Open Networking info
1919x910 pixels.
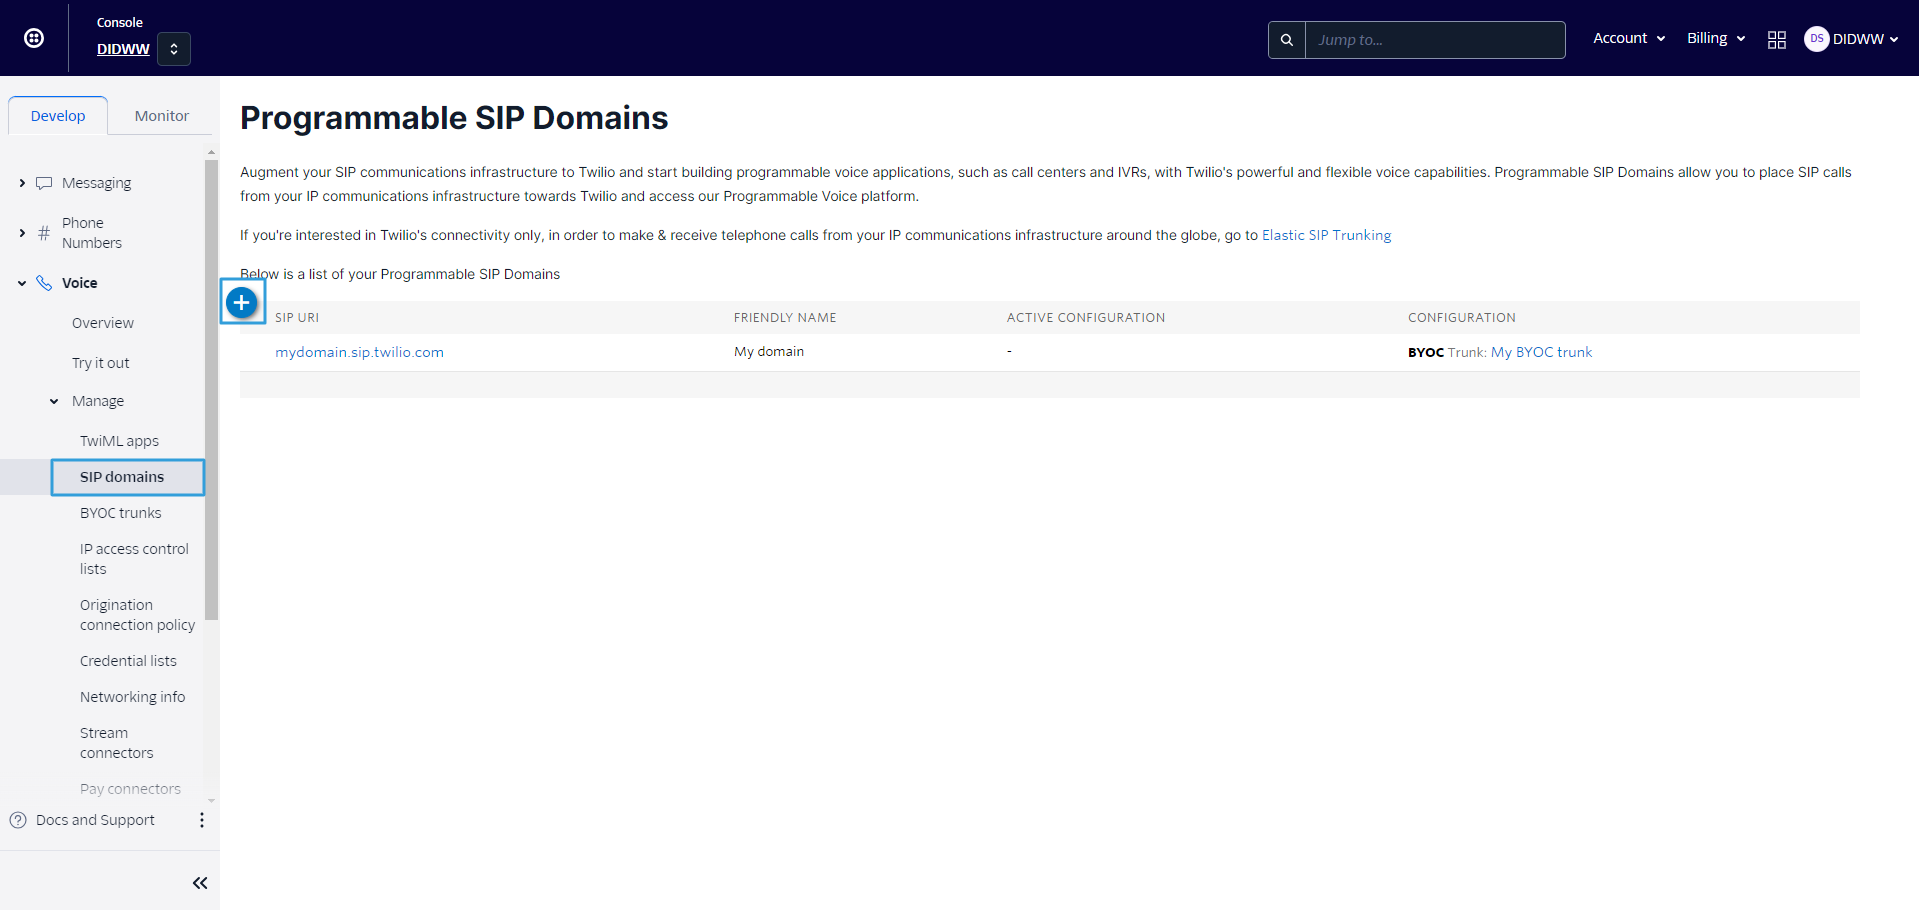(132, 697)
